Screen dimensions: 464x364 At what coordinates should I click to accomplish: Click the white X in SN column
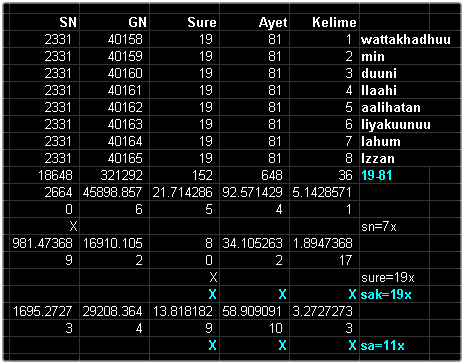pos(73,227)
